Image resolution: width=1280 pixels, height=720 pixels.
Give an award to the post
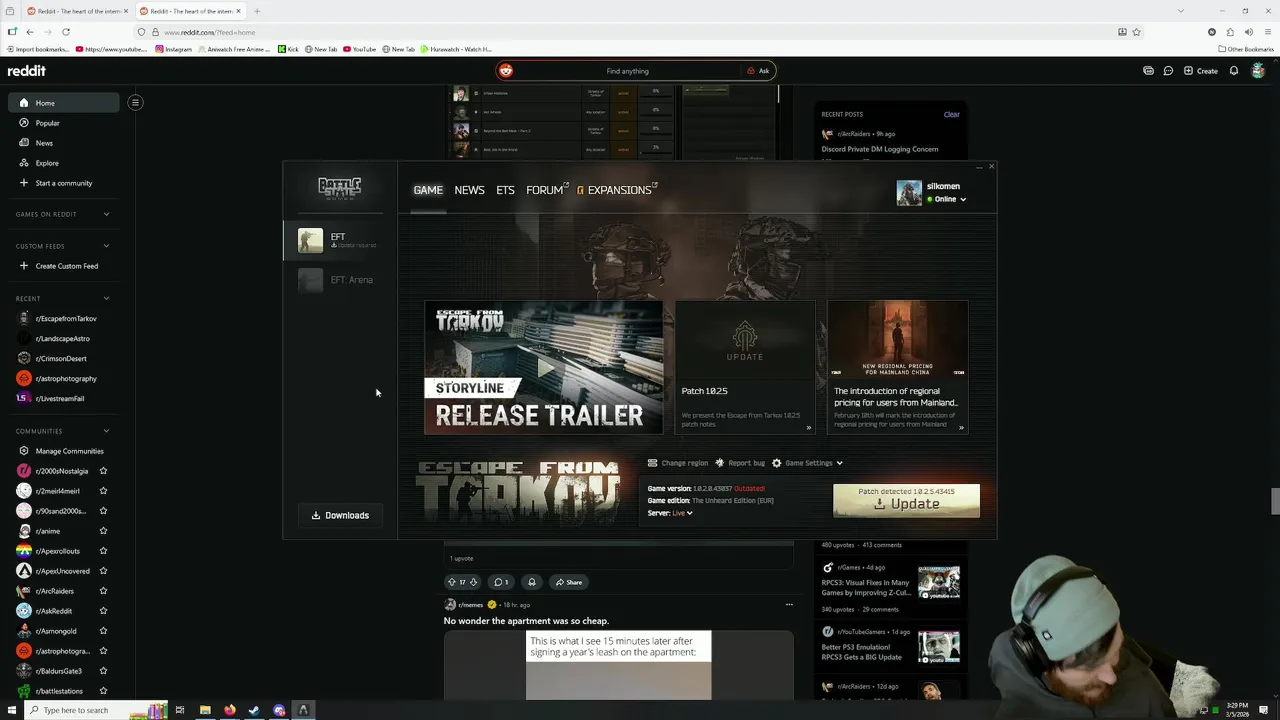(x=532, y=582)
